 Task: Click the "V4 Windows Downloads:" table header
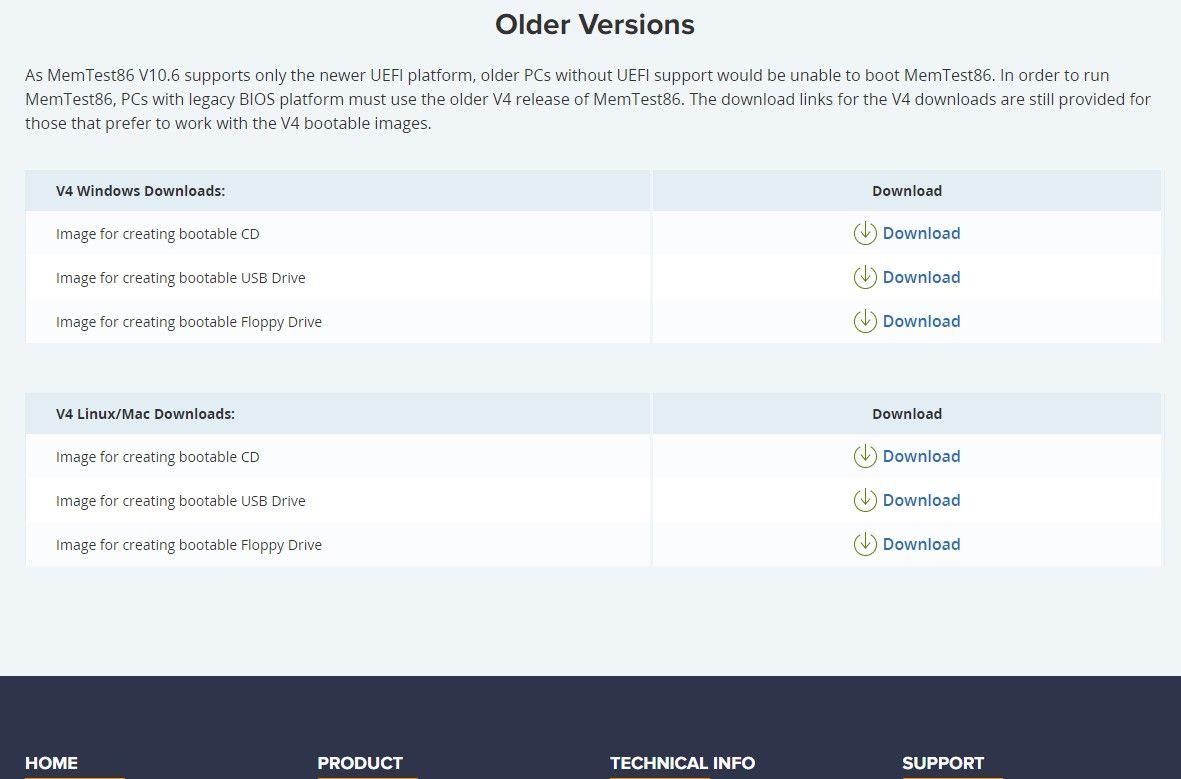pyautogui.click(x=140, y=190)
